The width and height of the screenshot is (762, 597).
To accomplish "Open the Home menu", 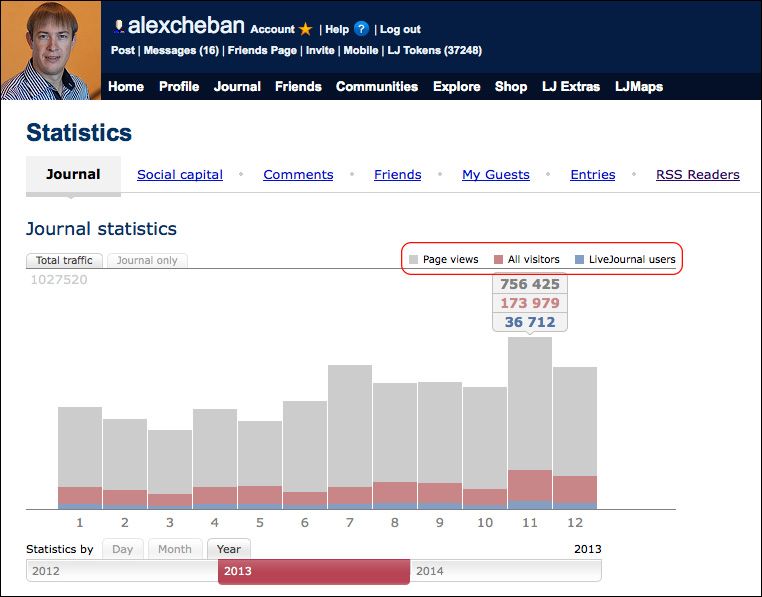I will pyautogui.click(x=126, y=87).
